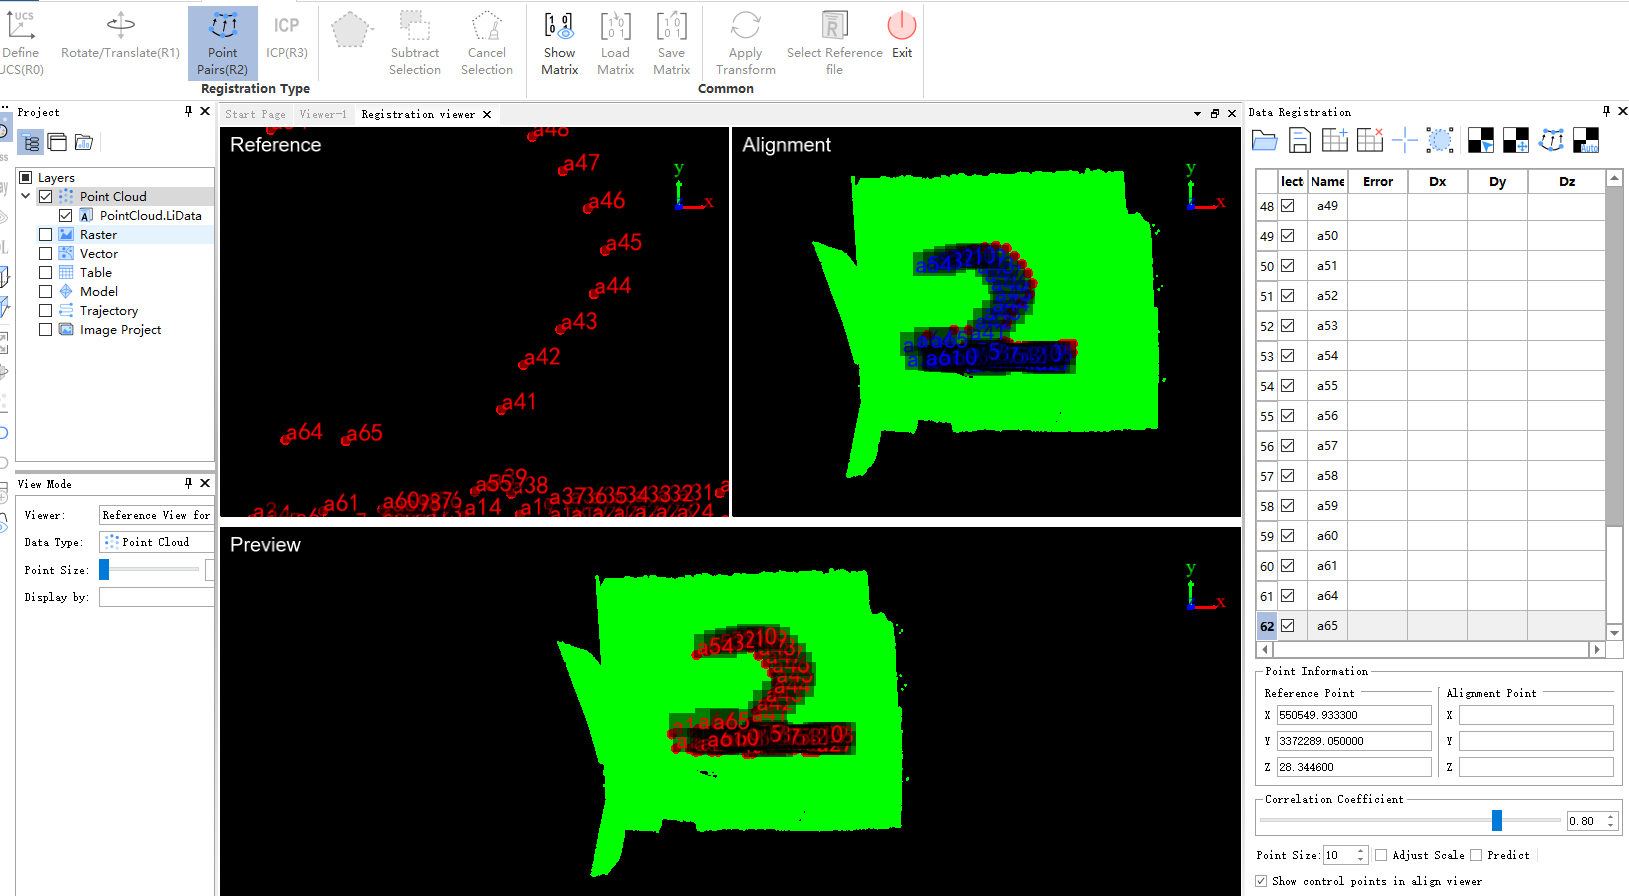Enable the Table layer checkbox
The image size is (1629, 896).
click(45, 273)
